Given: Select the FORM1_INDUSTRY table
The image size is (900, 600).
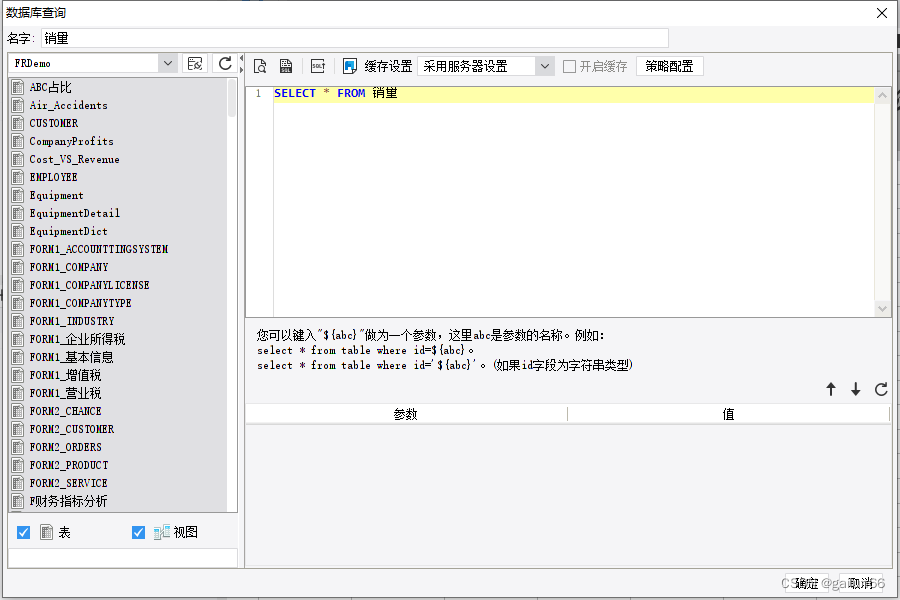Looking at the screenshot, I should pos(72,321).
